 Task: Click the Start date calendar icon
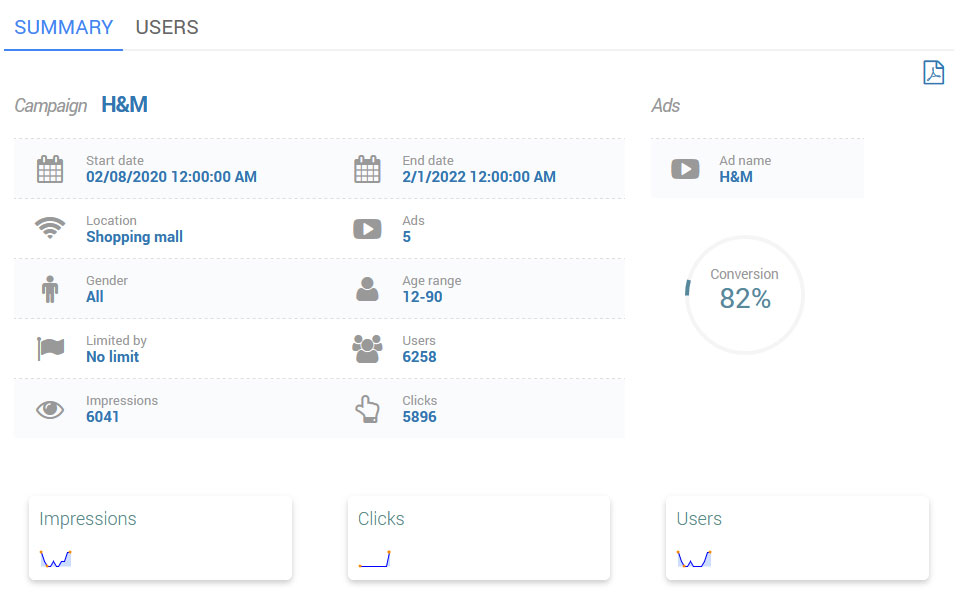click(x=50, y=169)
